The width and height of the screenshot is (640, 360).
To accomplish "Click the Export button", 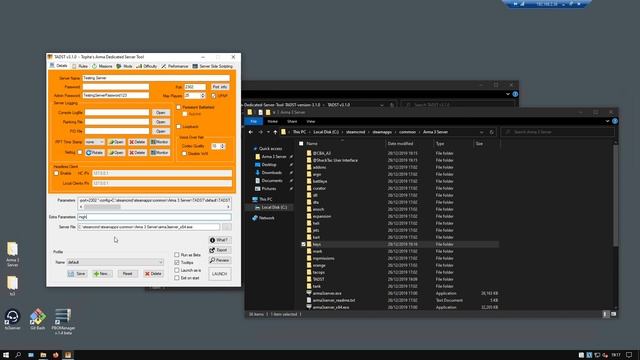I will [x=220, y=250].
